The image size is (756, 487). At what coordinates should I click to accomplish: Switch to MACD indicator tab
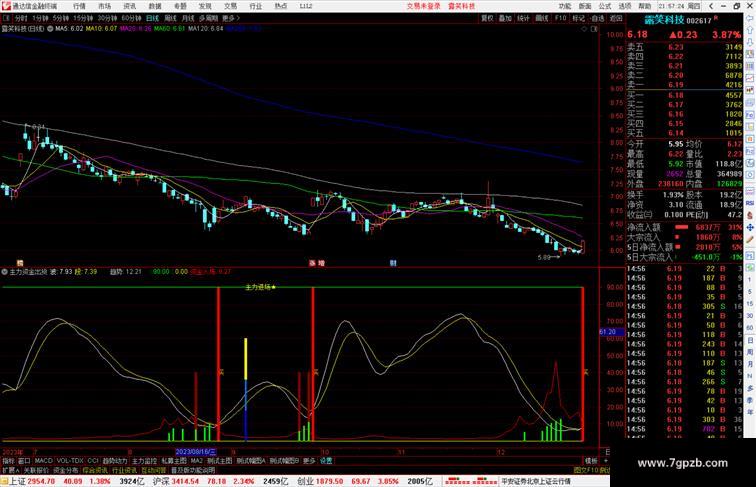point(43,461)
